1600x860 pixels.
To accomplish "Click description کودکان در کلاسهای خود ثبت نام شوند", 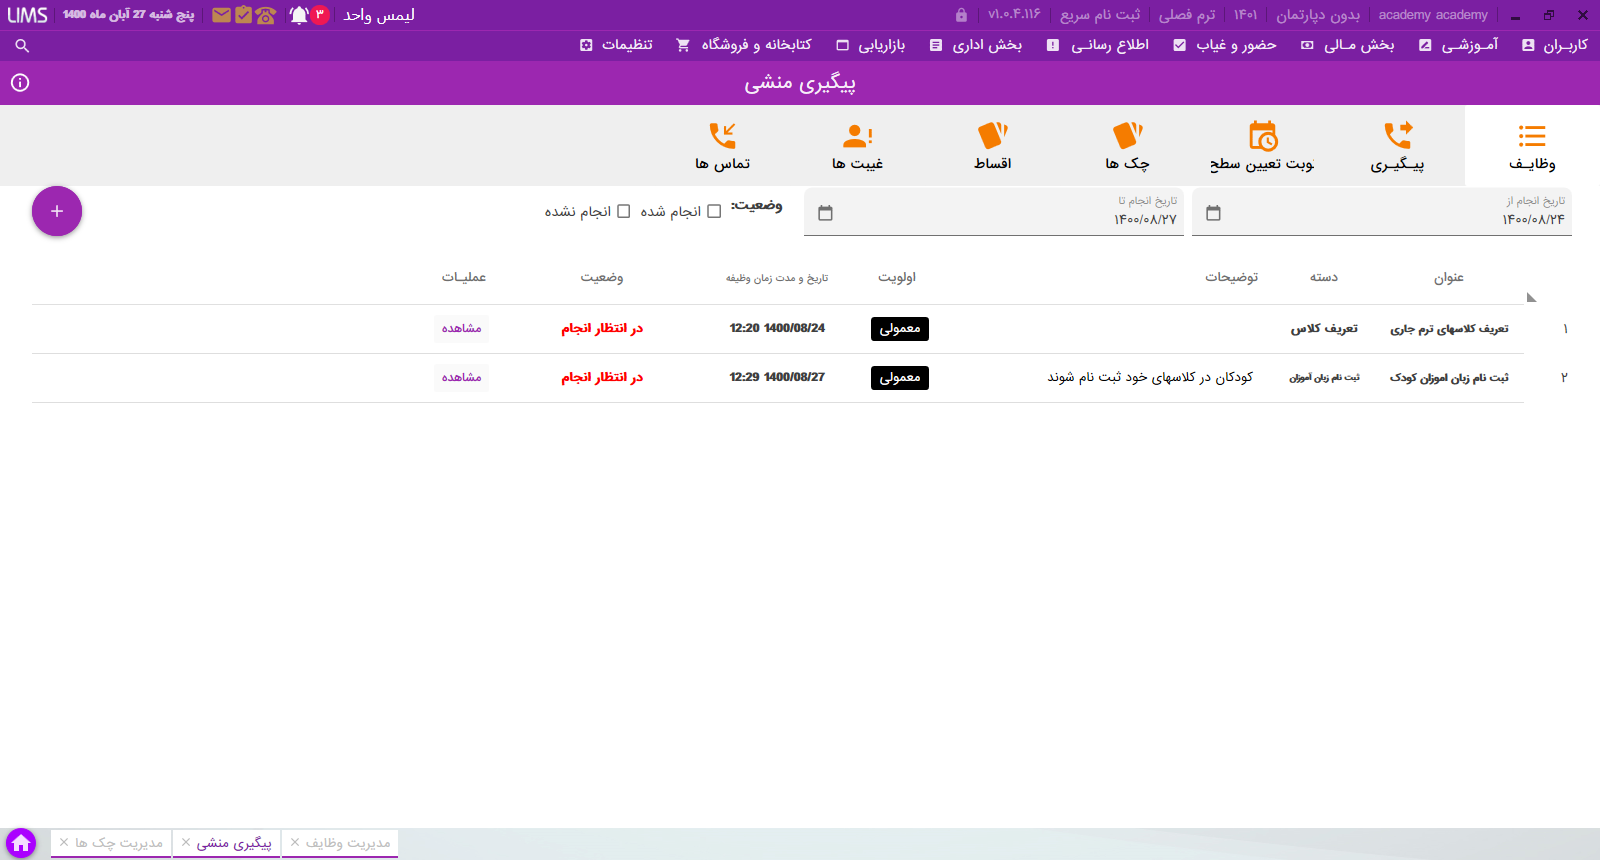I will [1150, 377].
